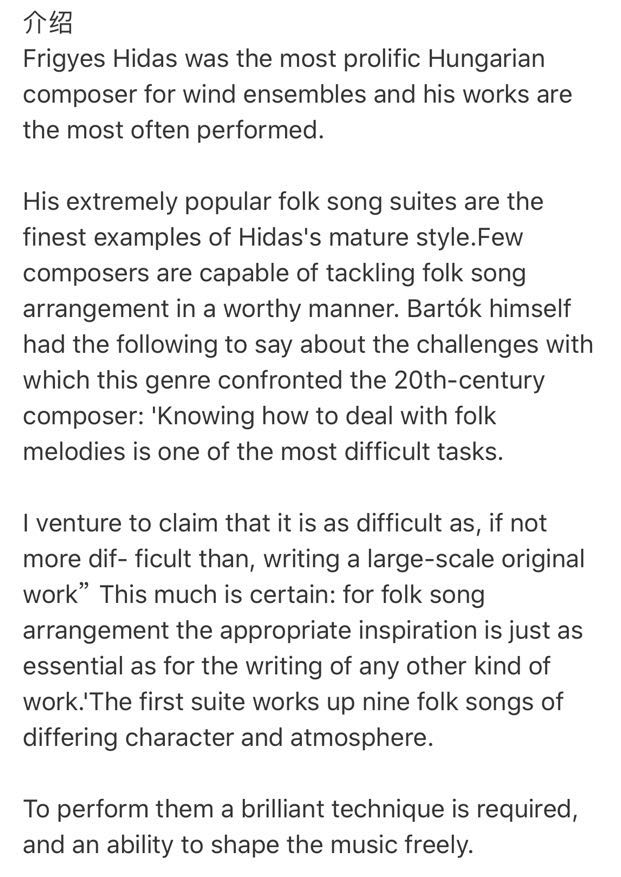The image size is (621, 877).
Task: Click the words the most often performed
Action: pos(173,130)
